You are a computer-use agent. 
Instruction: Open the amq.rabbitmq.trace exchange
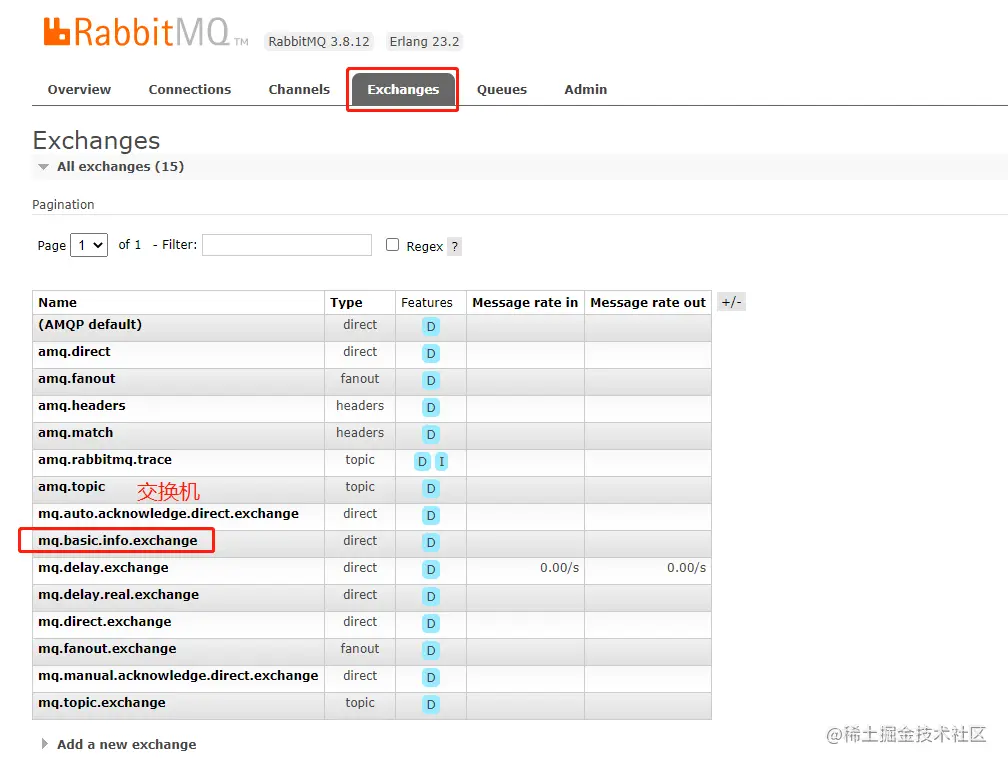point(105,459)
